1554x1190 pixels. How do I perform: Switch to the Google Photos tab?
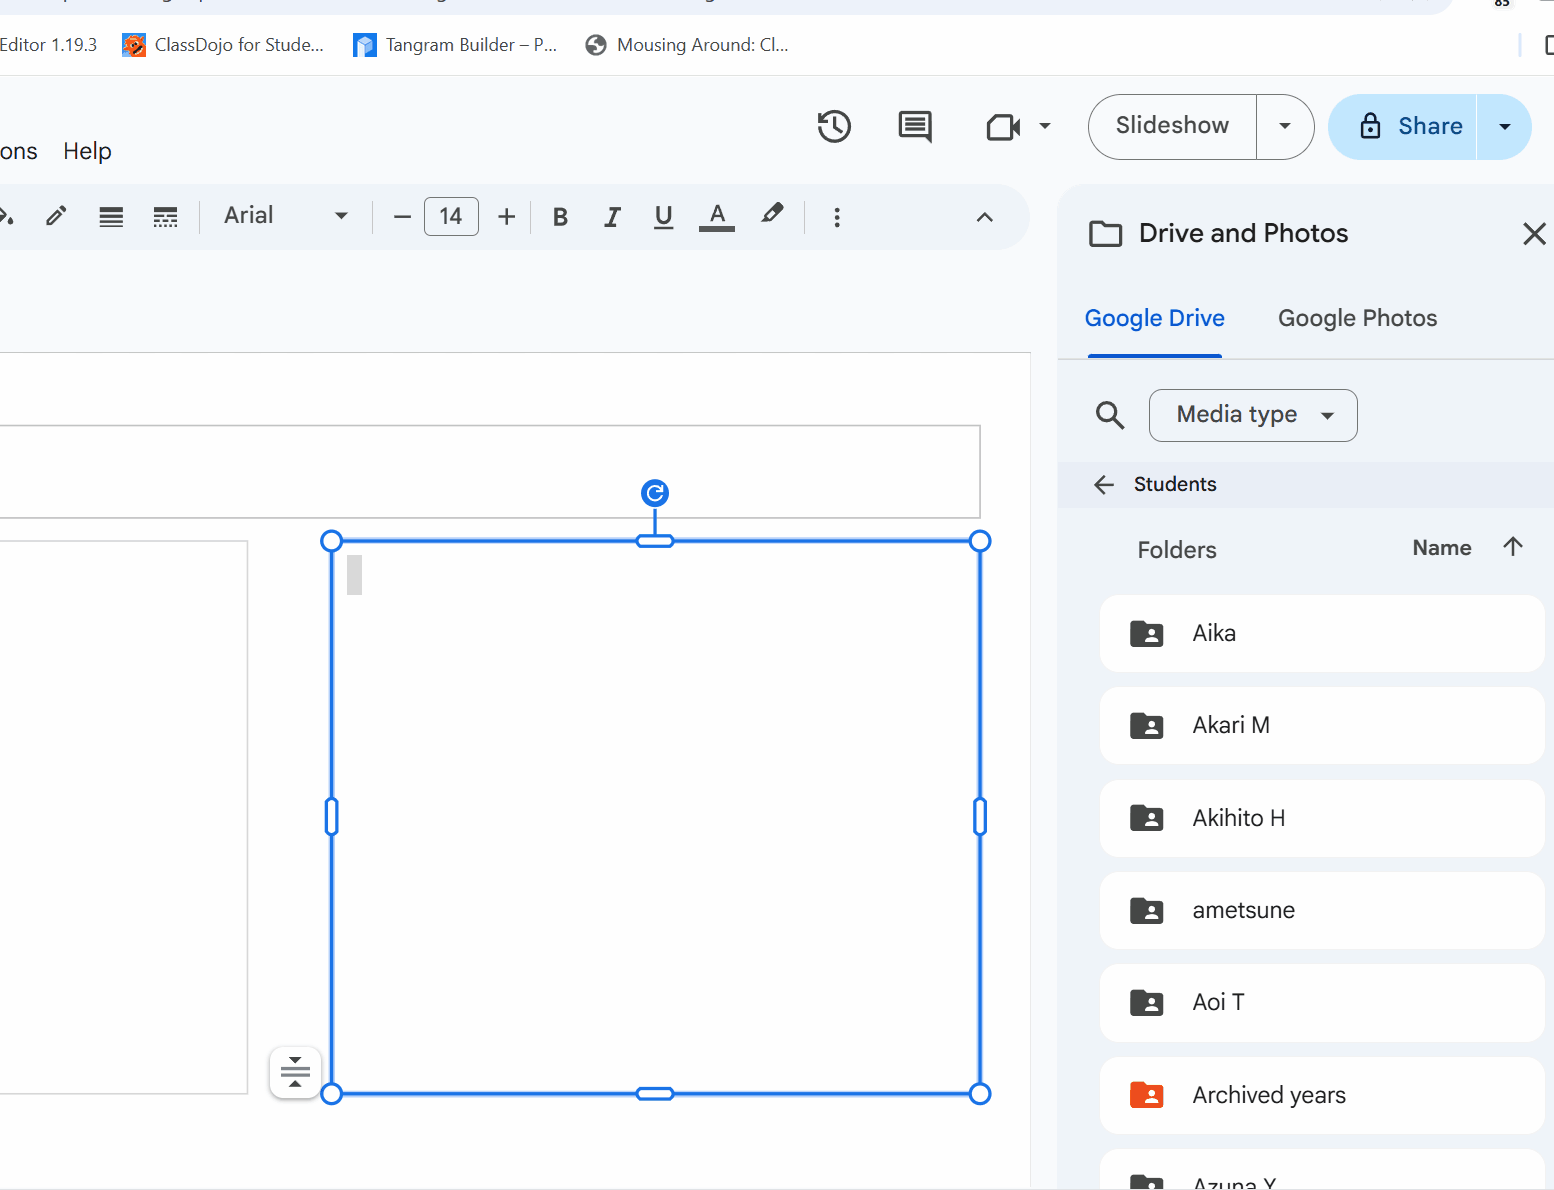click(1357, 318)
